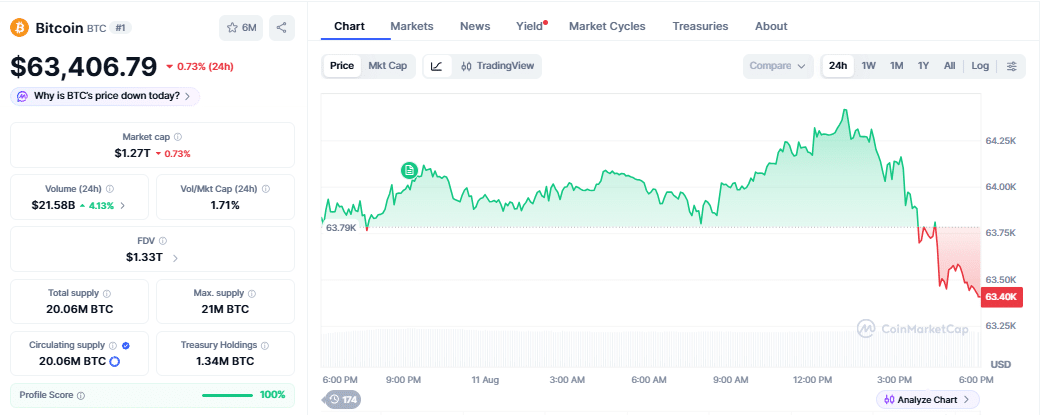Open chart settings sliders icon
This screenshot has width=1040, height=415.
pos(1011,66)
